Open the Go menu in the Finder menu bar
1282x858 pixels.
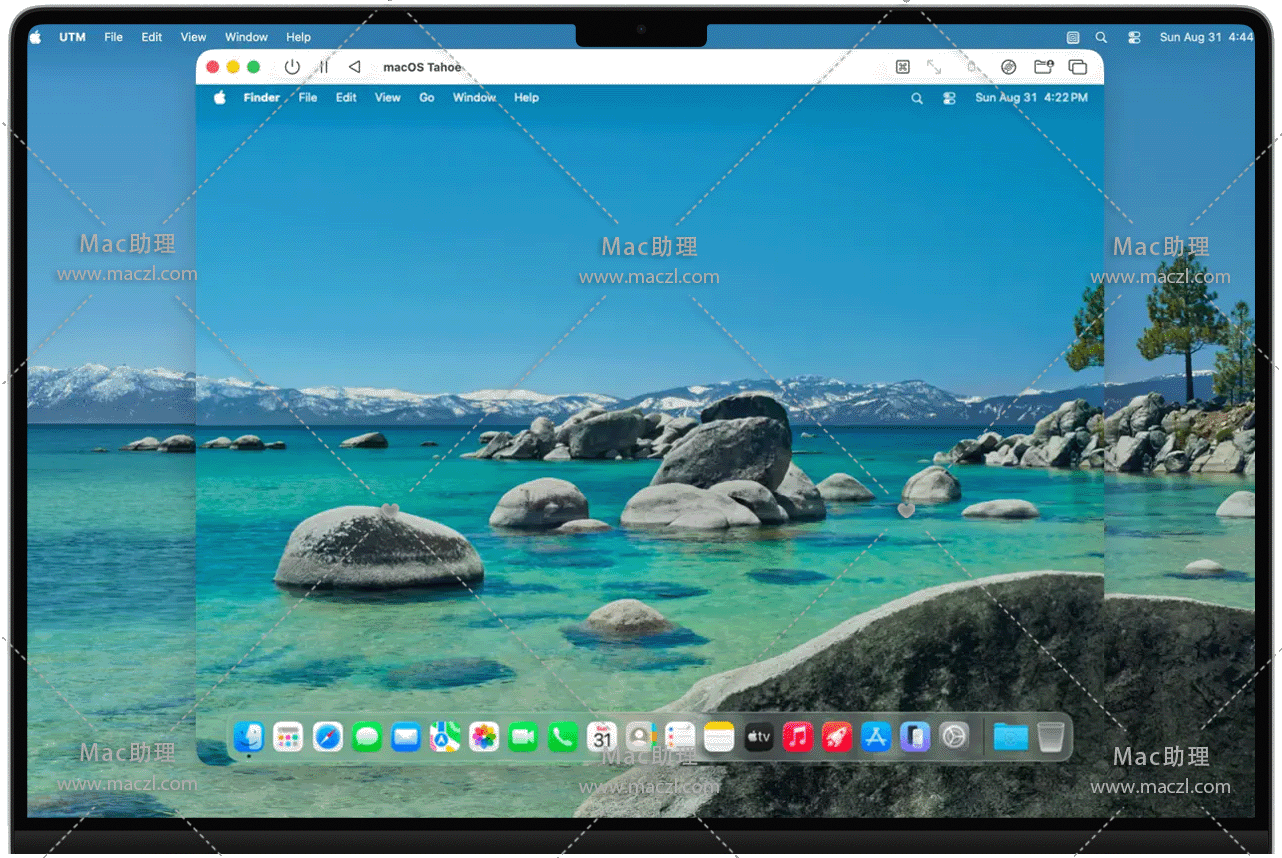click(x=427, y=98)
